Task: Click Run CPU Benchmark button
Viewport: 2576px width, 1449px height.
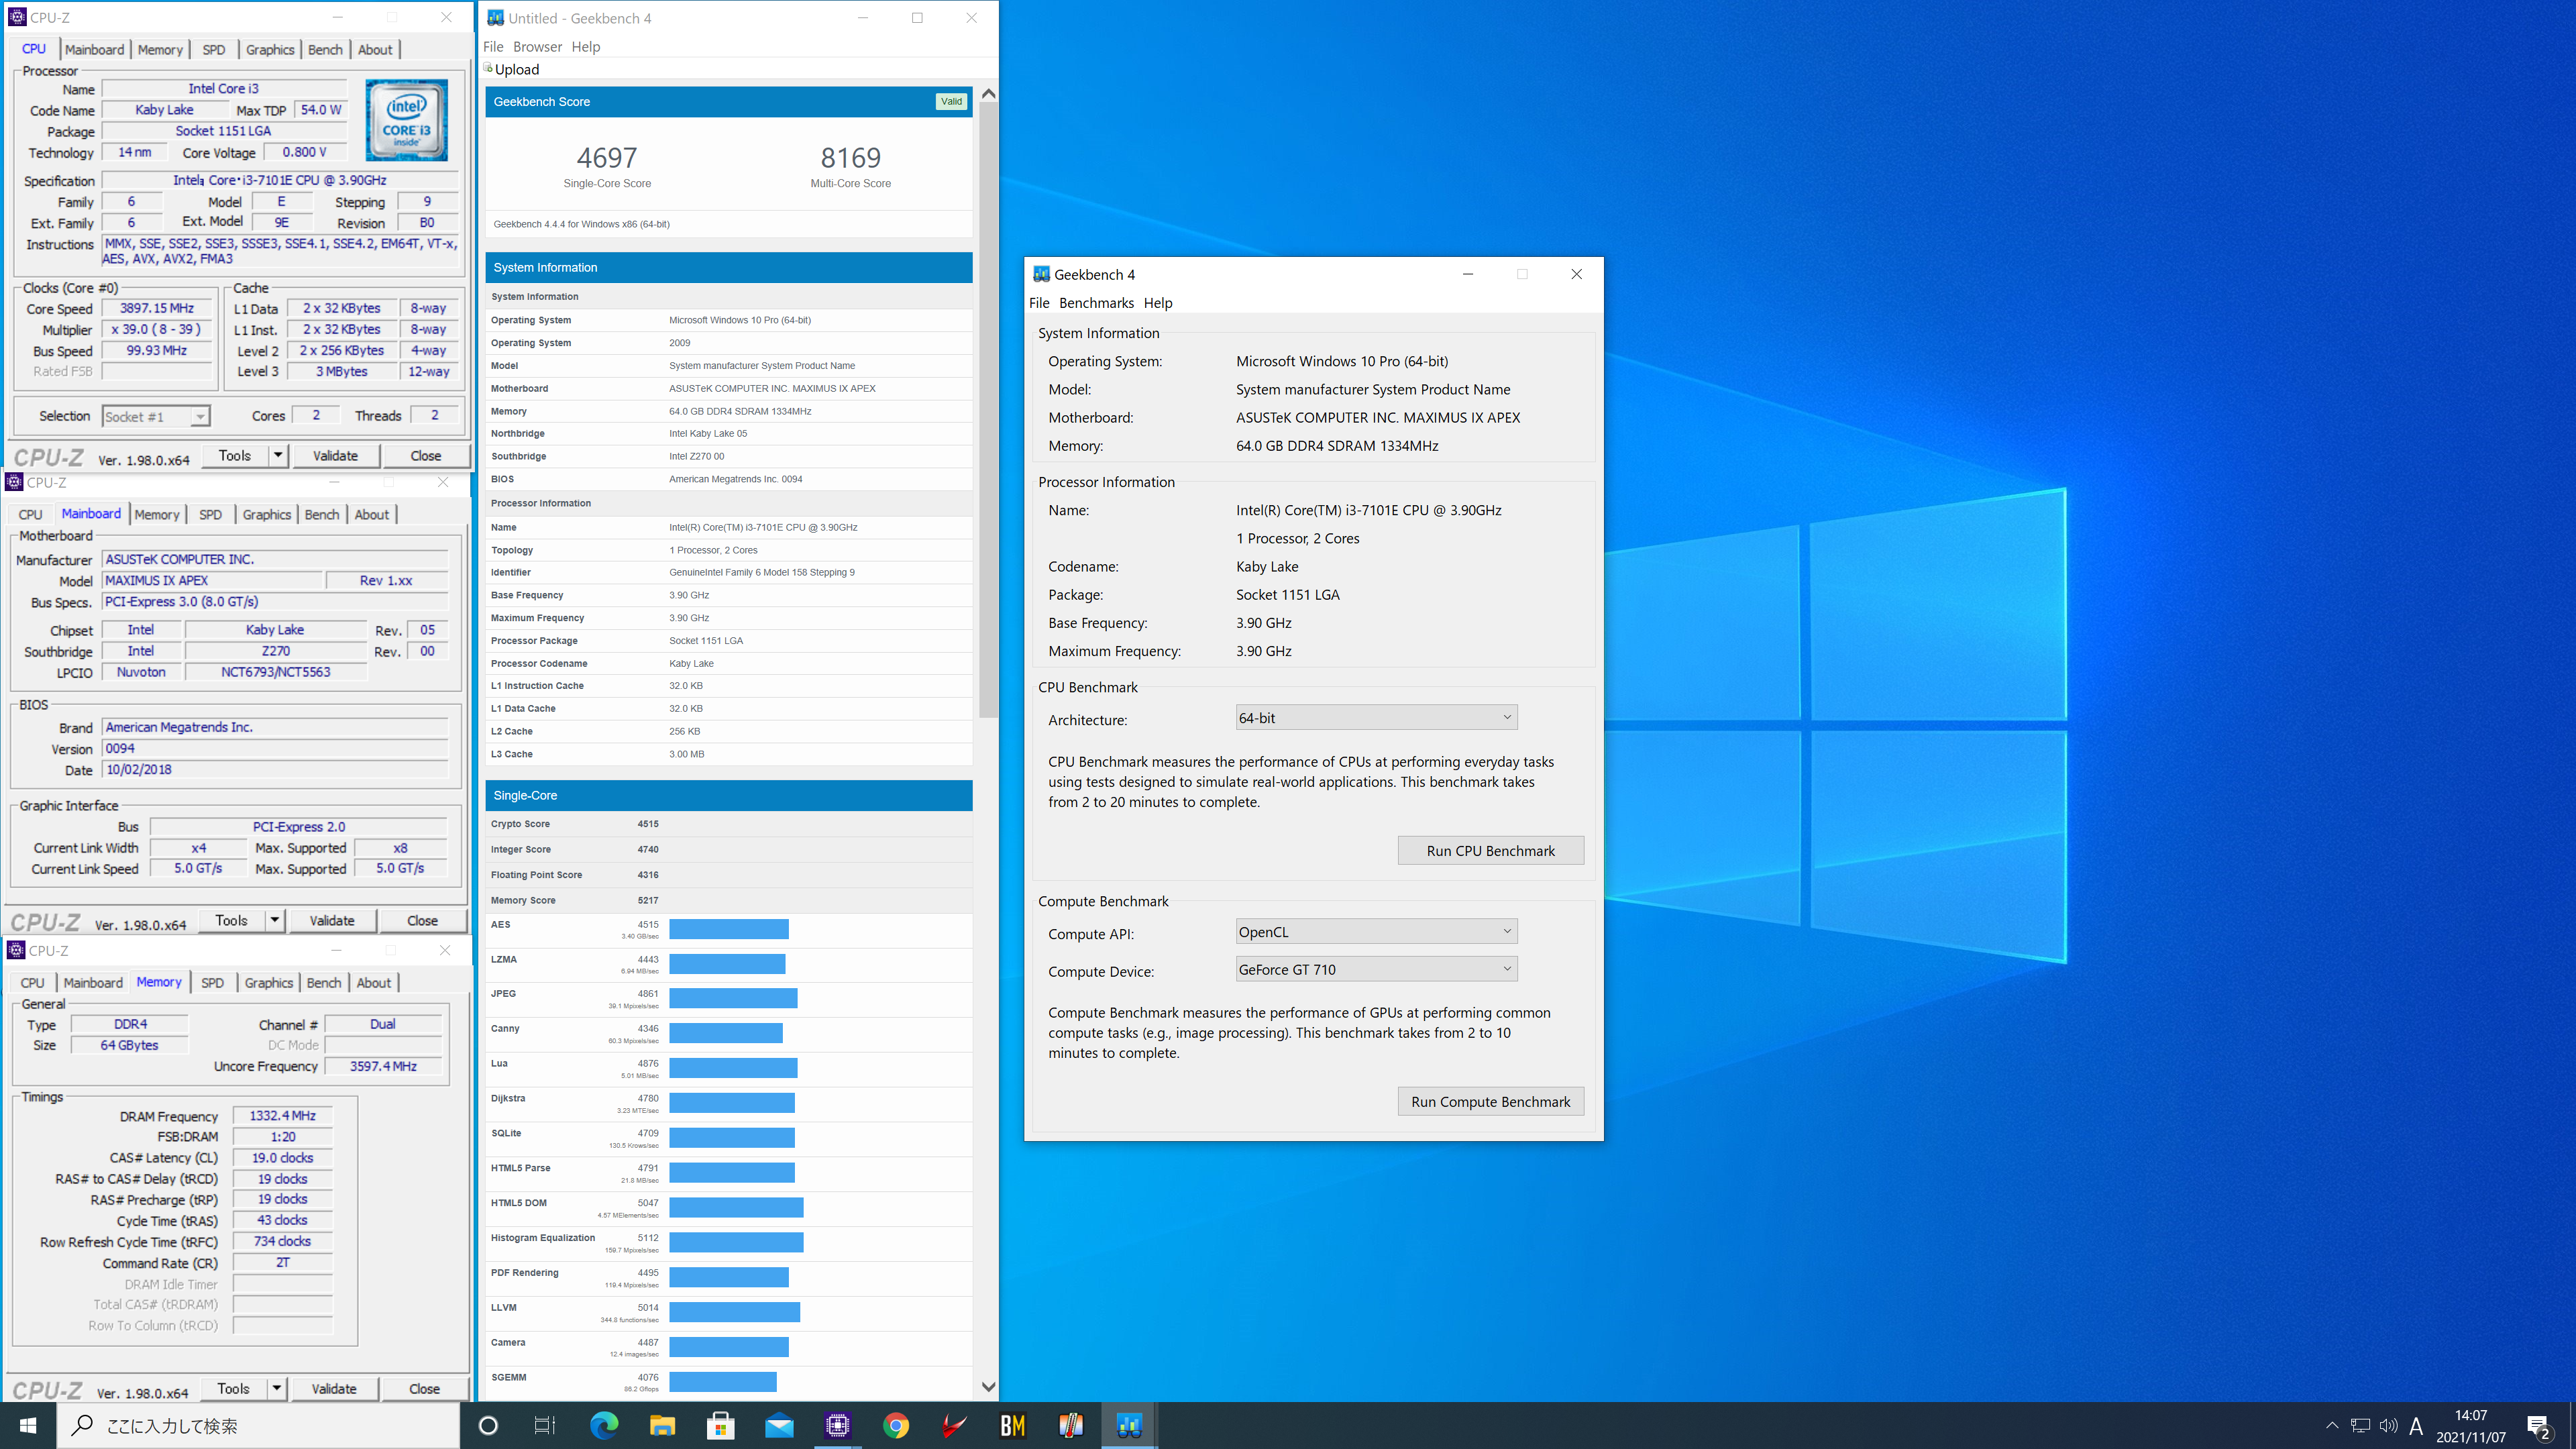Action: point(1490,850)
